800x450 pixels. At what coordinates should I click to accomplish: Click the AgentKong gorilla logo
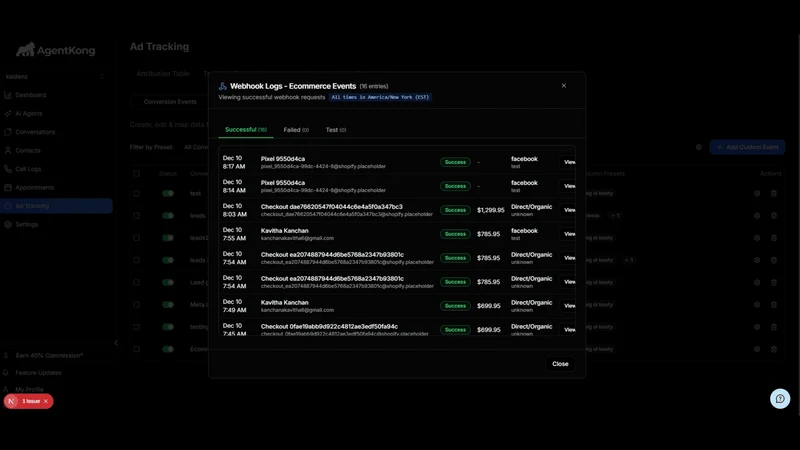(25, 49)
